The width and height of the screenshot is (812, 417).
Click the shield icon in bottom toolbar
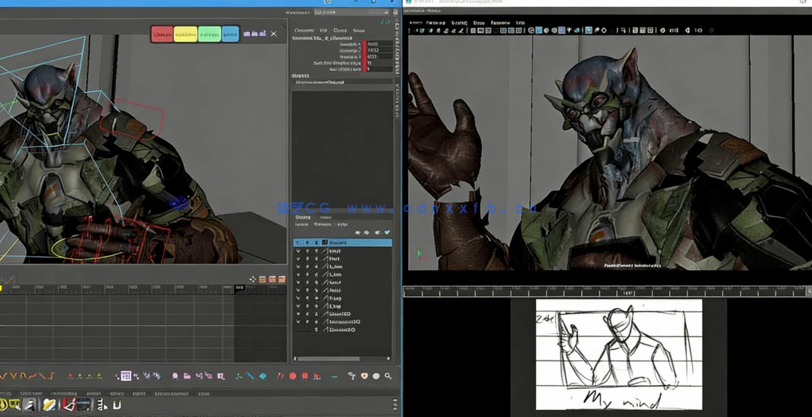click(x=364, y=377)
